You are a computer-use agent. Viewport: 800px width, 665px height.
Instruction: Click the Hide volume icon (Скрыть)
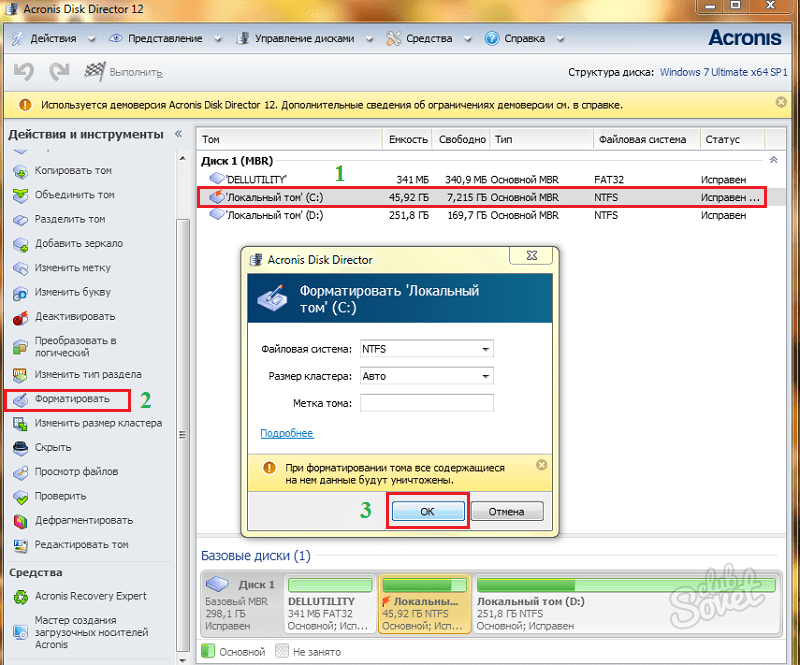point(20,448)
